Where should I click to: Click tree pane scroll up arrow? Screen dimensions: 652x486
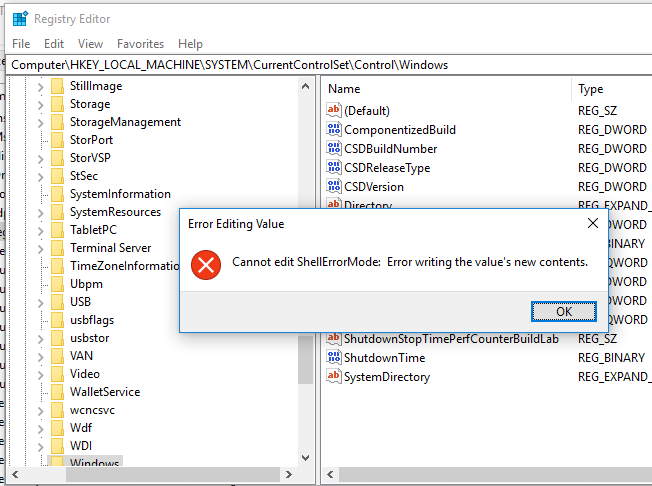tap(306, 86)
